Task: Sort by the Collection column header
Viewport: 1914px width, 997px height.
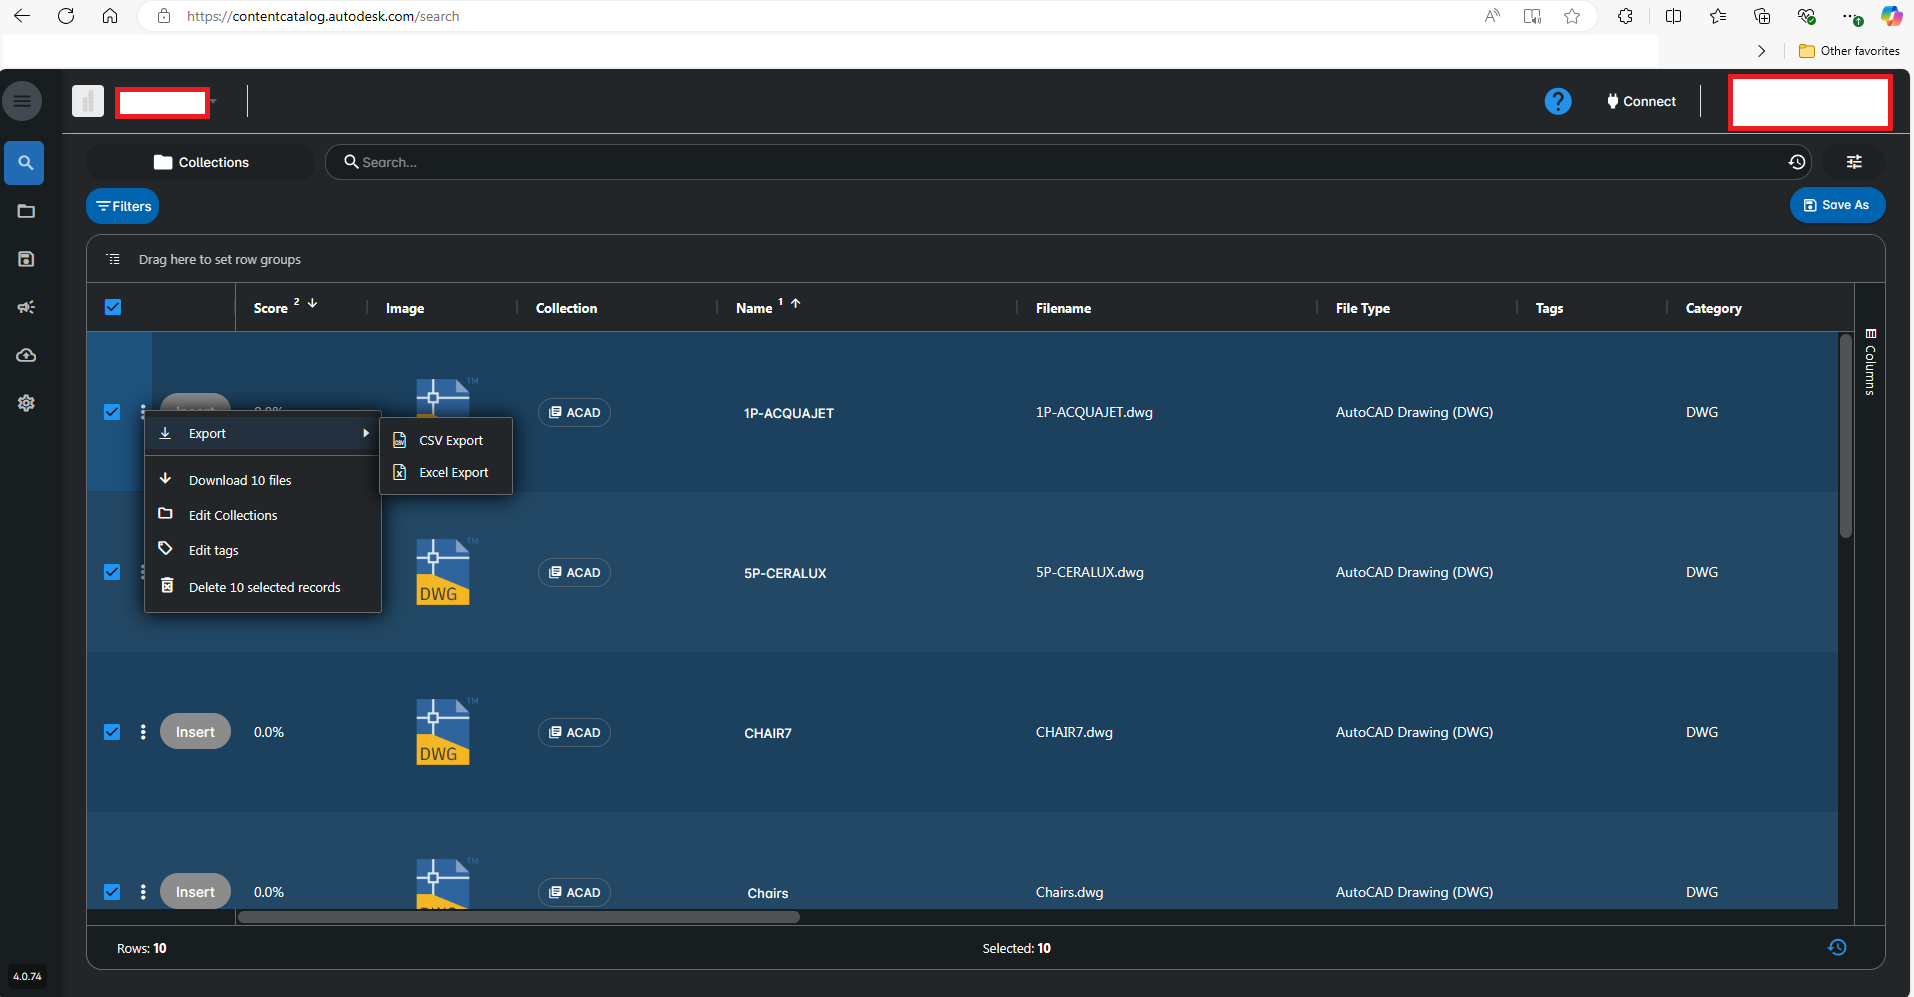Action: point(566,308)
